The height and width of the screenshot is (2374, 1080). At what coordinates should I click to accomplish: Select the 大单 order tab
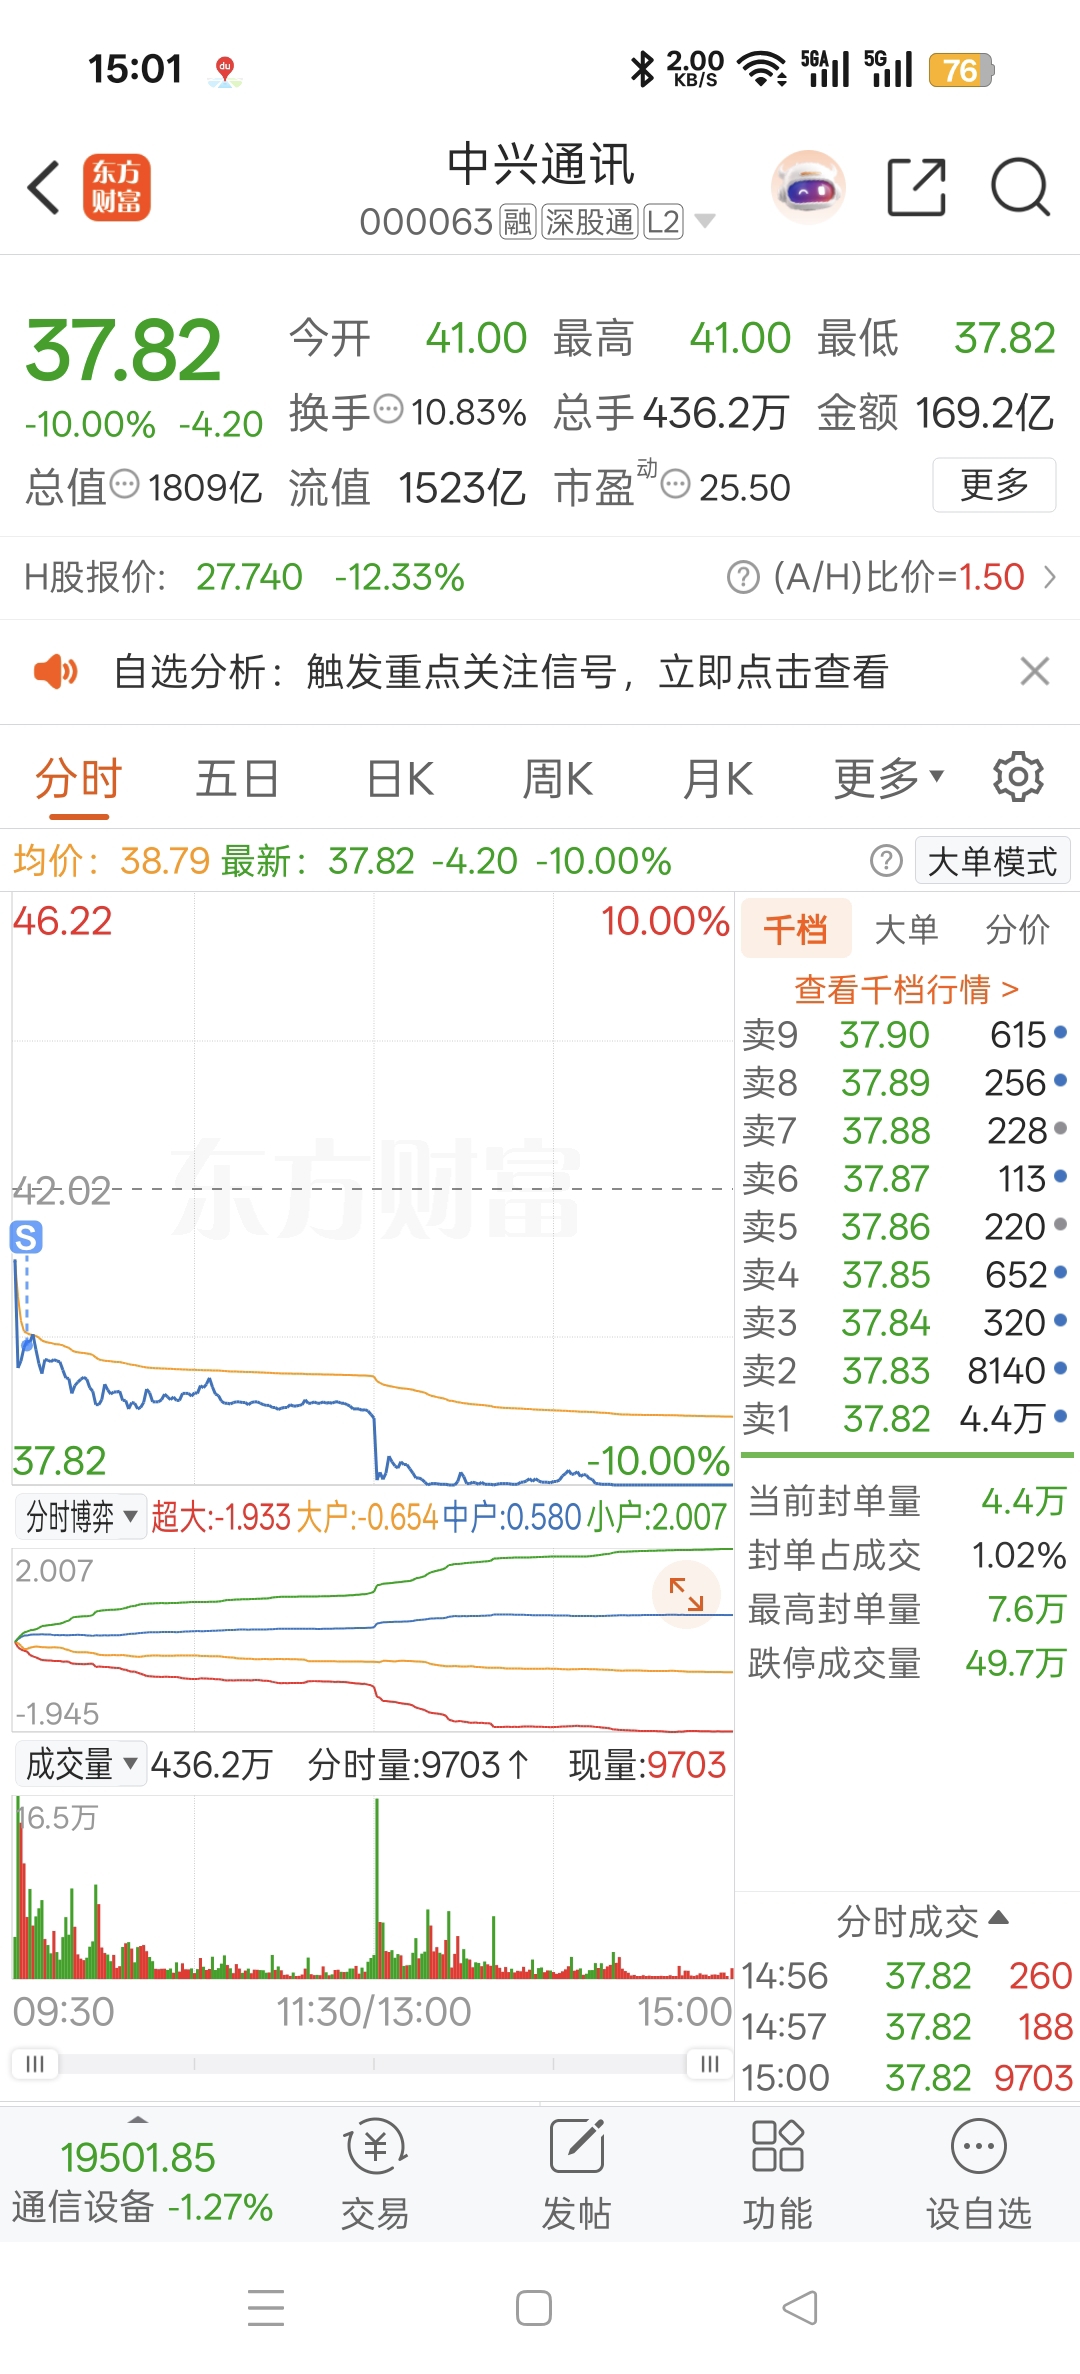point(906,929)
